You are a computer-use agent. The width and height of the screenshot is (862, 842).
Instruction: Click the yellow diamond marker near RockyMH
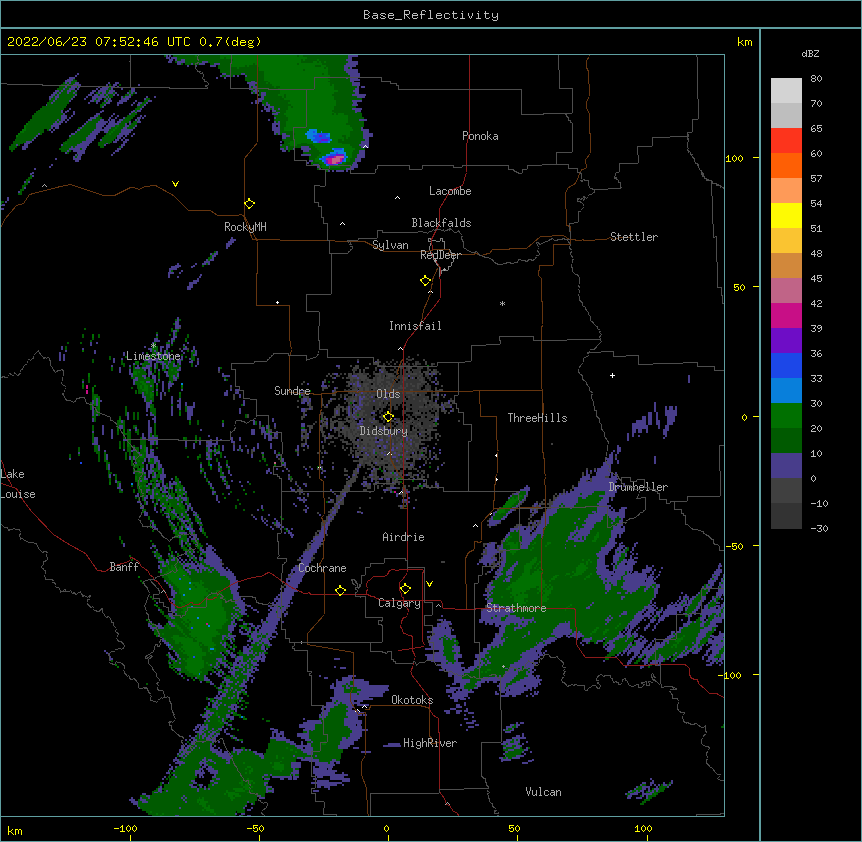coord(250,204)
